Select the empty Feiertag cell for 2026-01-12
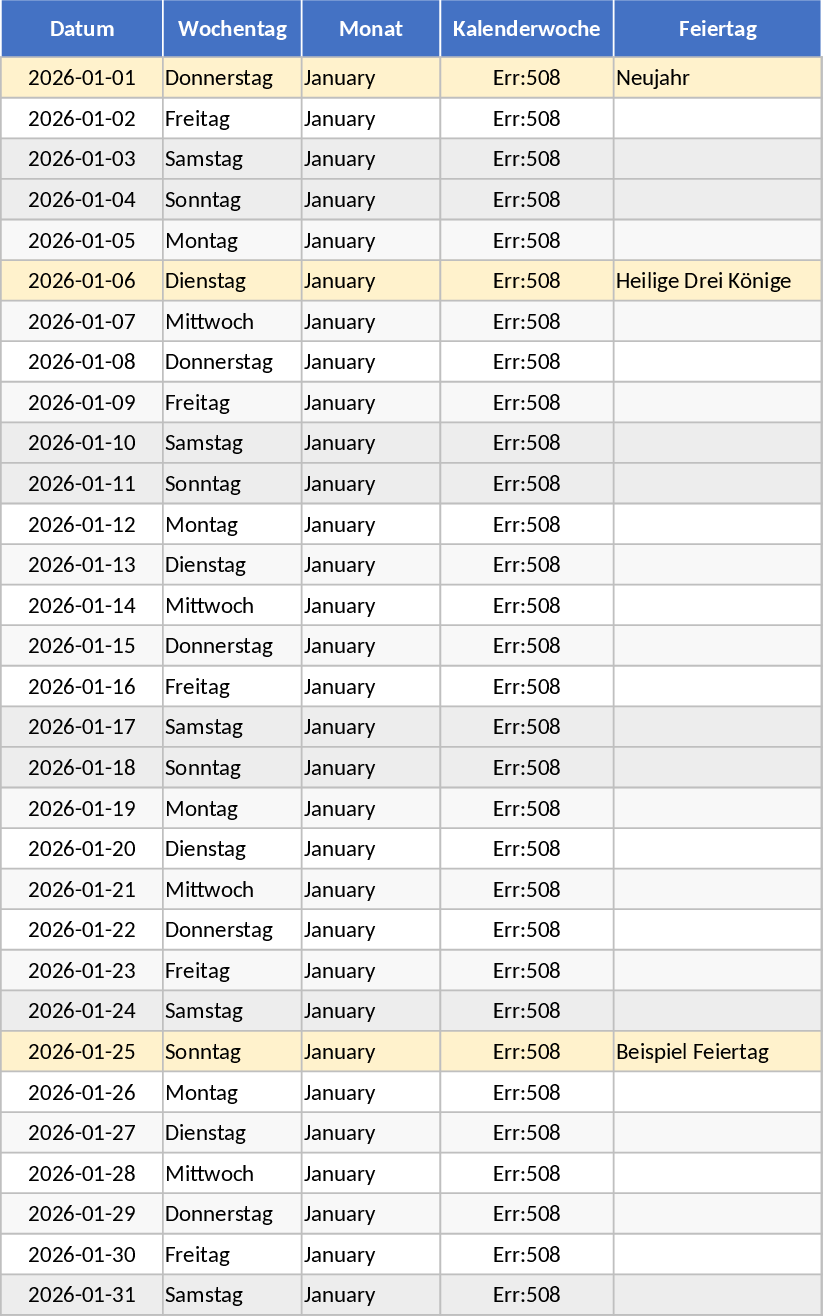Screen dimensions: 823x1316 tap(717, 525)
